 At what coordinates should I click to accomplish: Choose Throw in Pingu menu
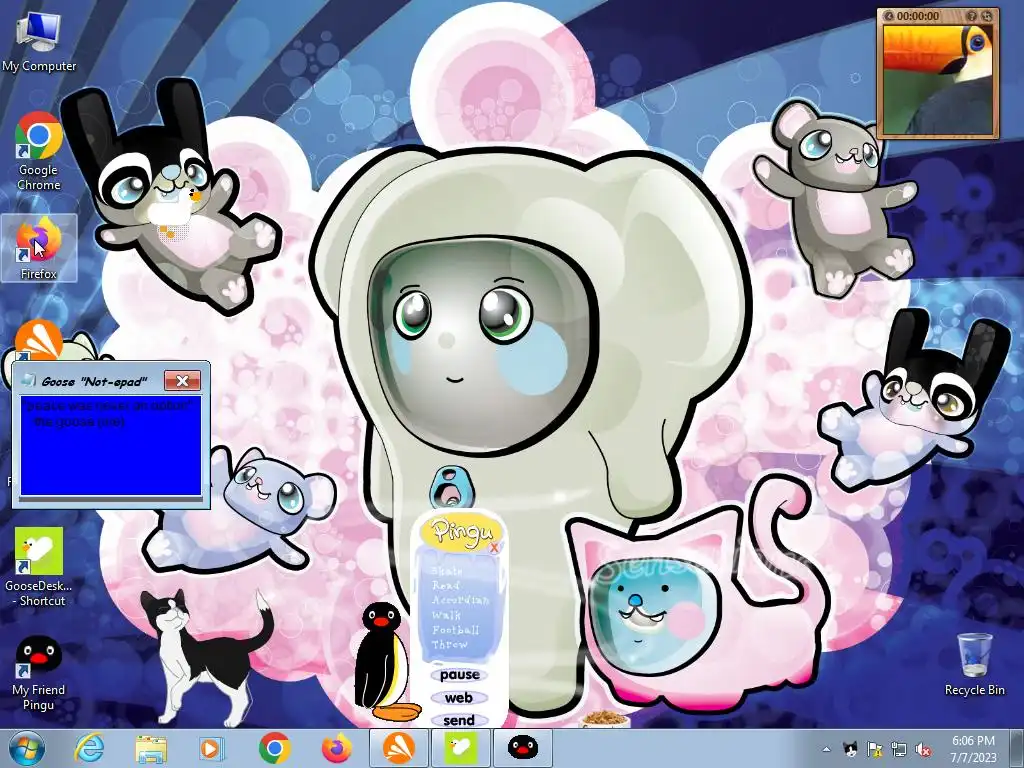click(449, 644)
